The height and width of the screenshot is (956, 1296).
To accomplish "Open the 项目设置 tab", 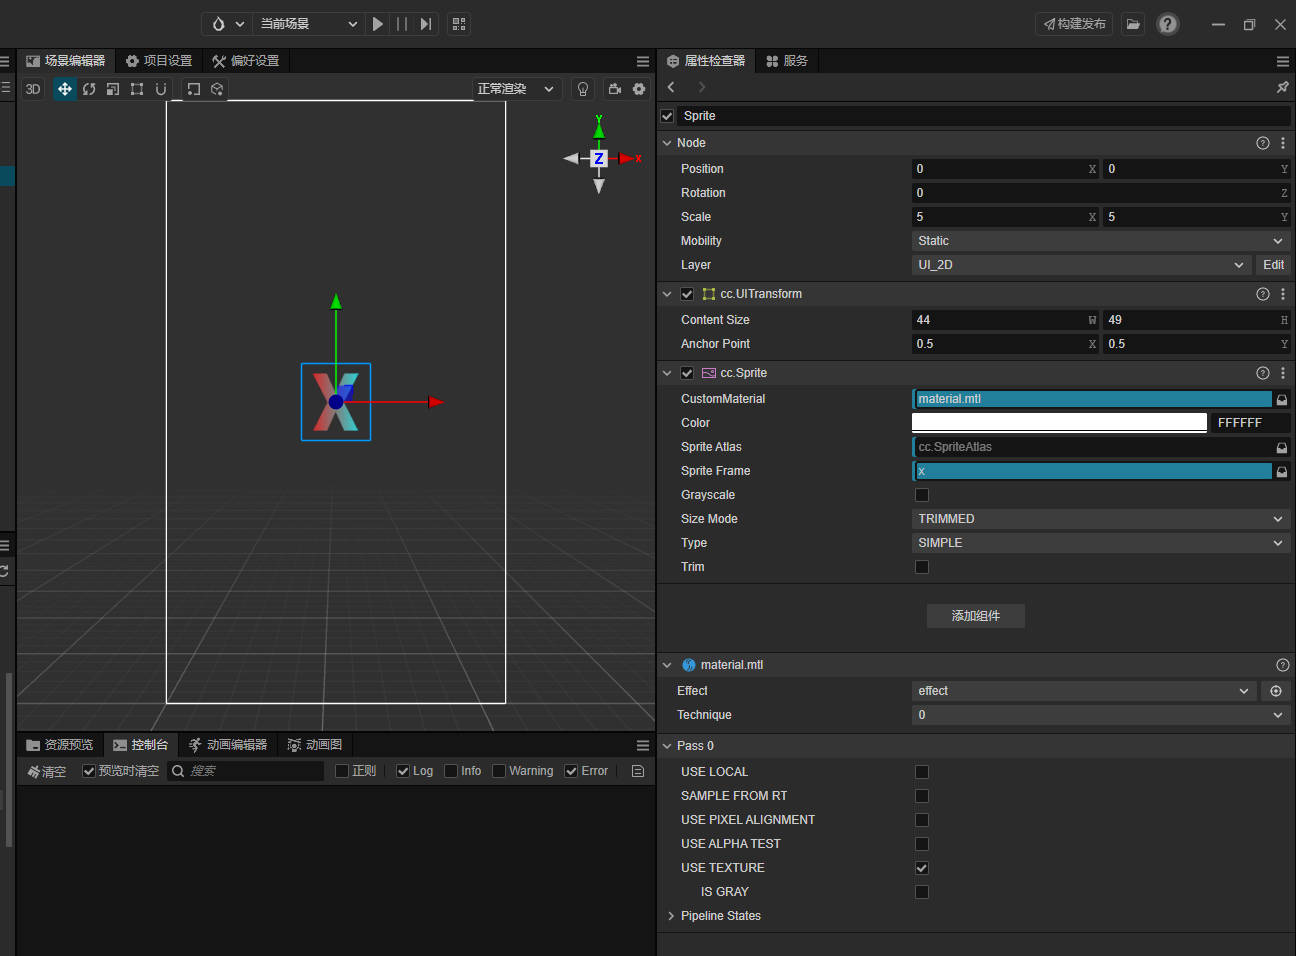I will click(159, 61).
